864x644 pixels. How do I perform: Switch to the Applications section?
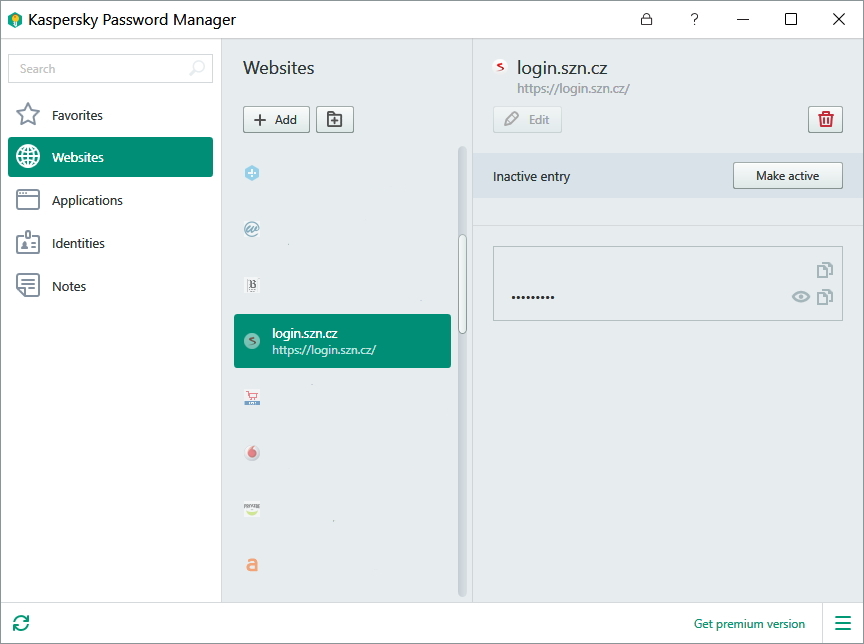[110, 200]
